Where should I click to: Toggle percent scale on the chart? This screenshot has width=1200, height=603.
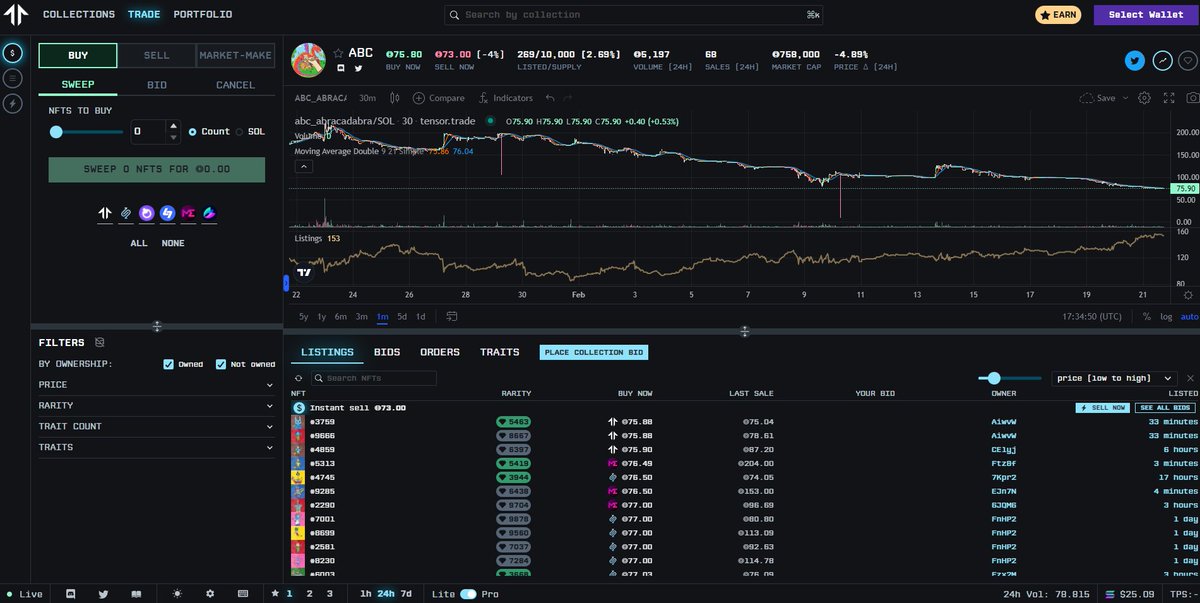coord(1146,316)
